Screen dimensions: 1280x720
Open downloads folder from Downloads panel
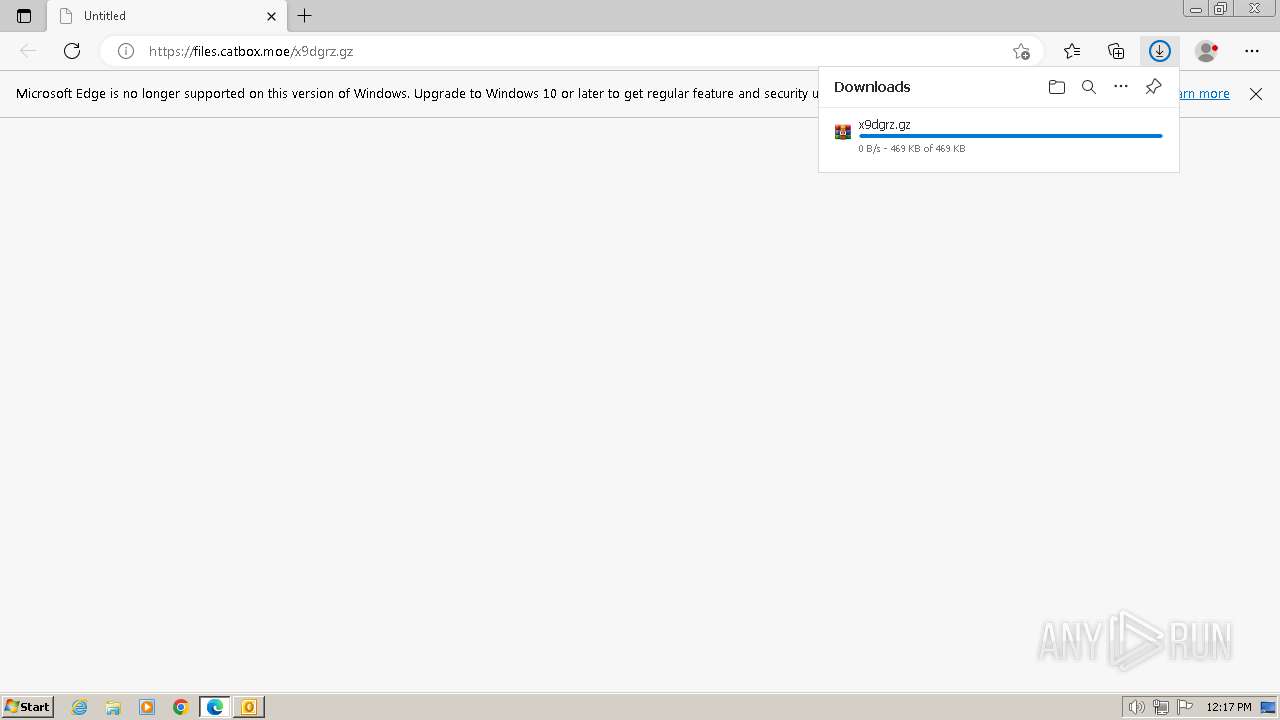(x=1057, y=87)
